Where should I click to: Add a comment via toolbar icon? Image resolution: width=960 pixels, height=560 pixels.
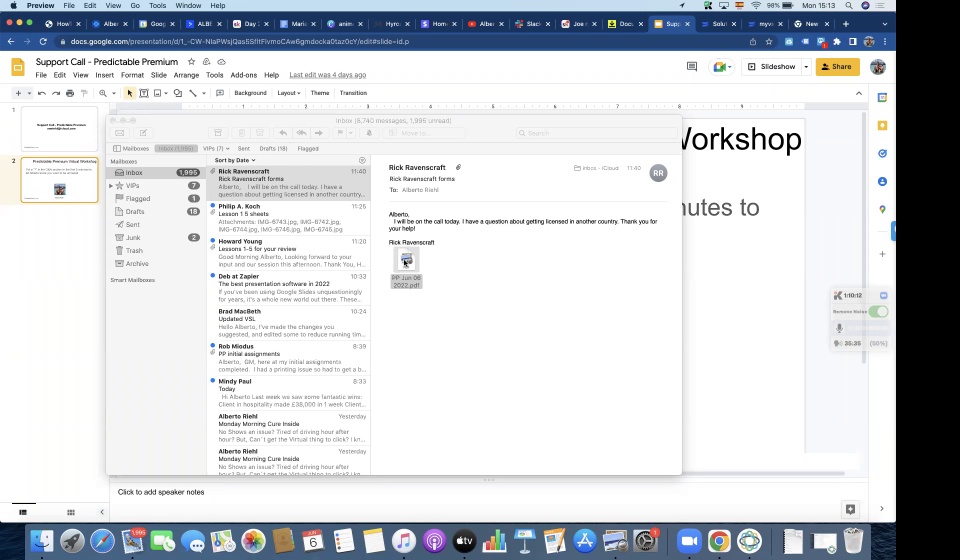tap(220, 93)
